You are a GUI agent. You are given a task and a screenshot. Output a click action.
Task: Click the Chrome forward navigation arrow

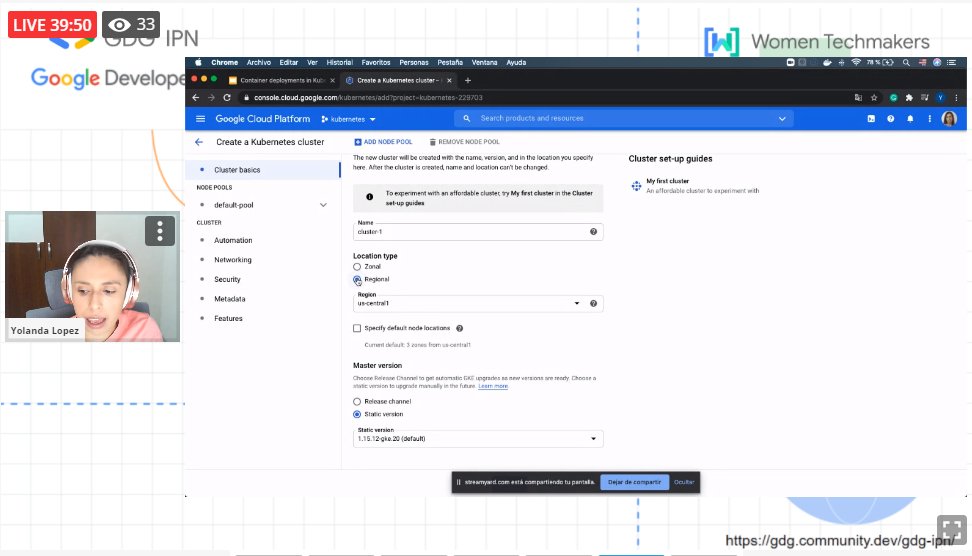click(211, 97)
